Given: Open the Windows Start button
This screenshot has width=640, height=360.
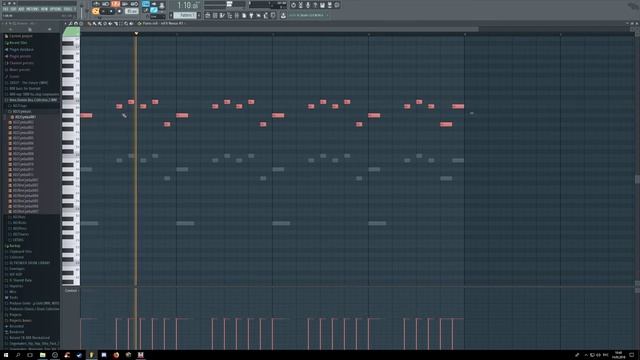Looking at the screenshot, I should point(6,355).
